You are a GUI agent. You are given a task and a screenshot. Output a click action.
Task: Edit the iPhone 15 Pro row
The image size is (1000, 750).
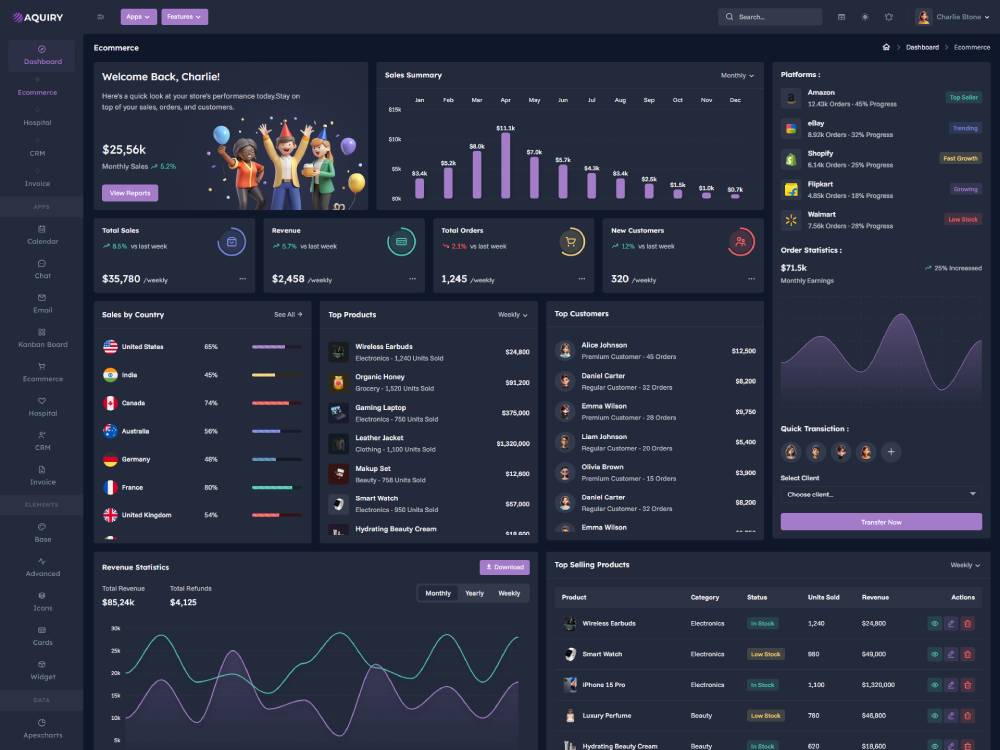click(952, 685)
